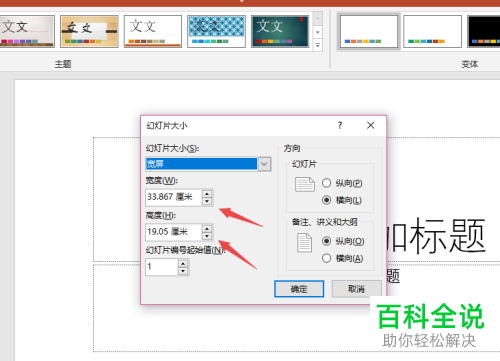Close the slide size dialog

click(x=370, y=125)
